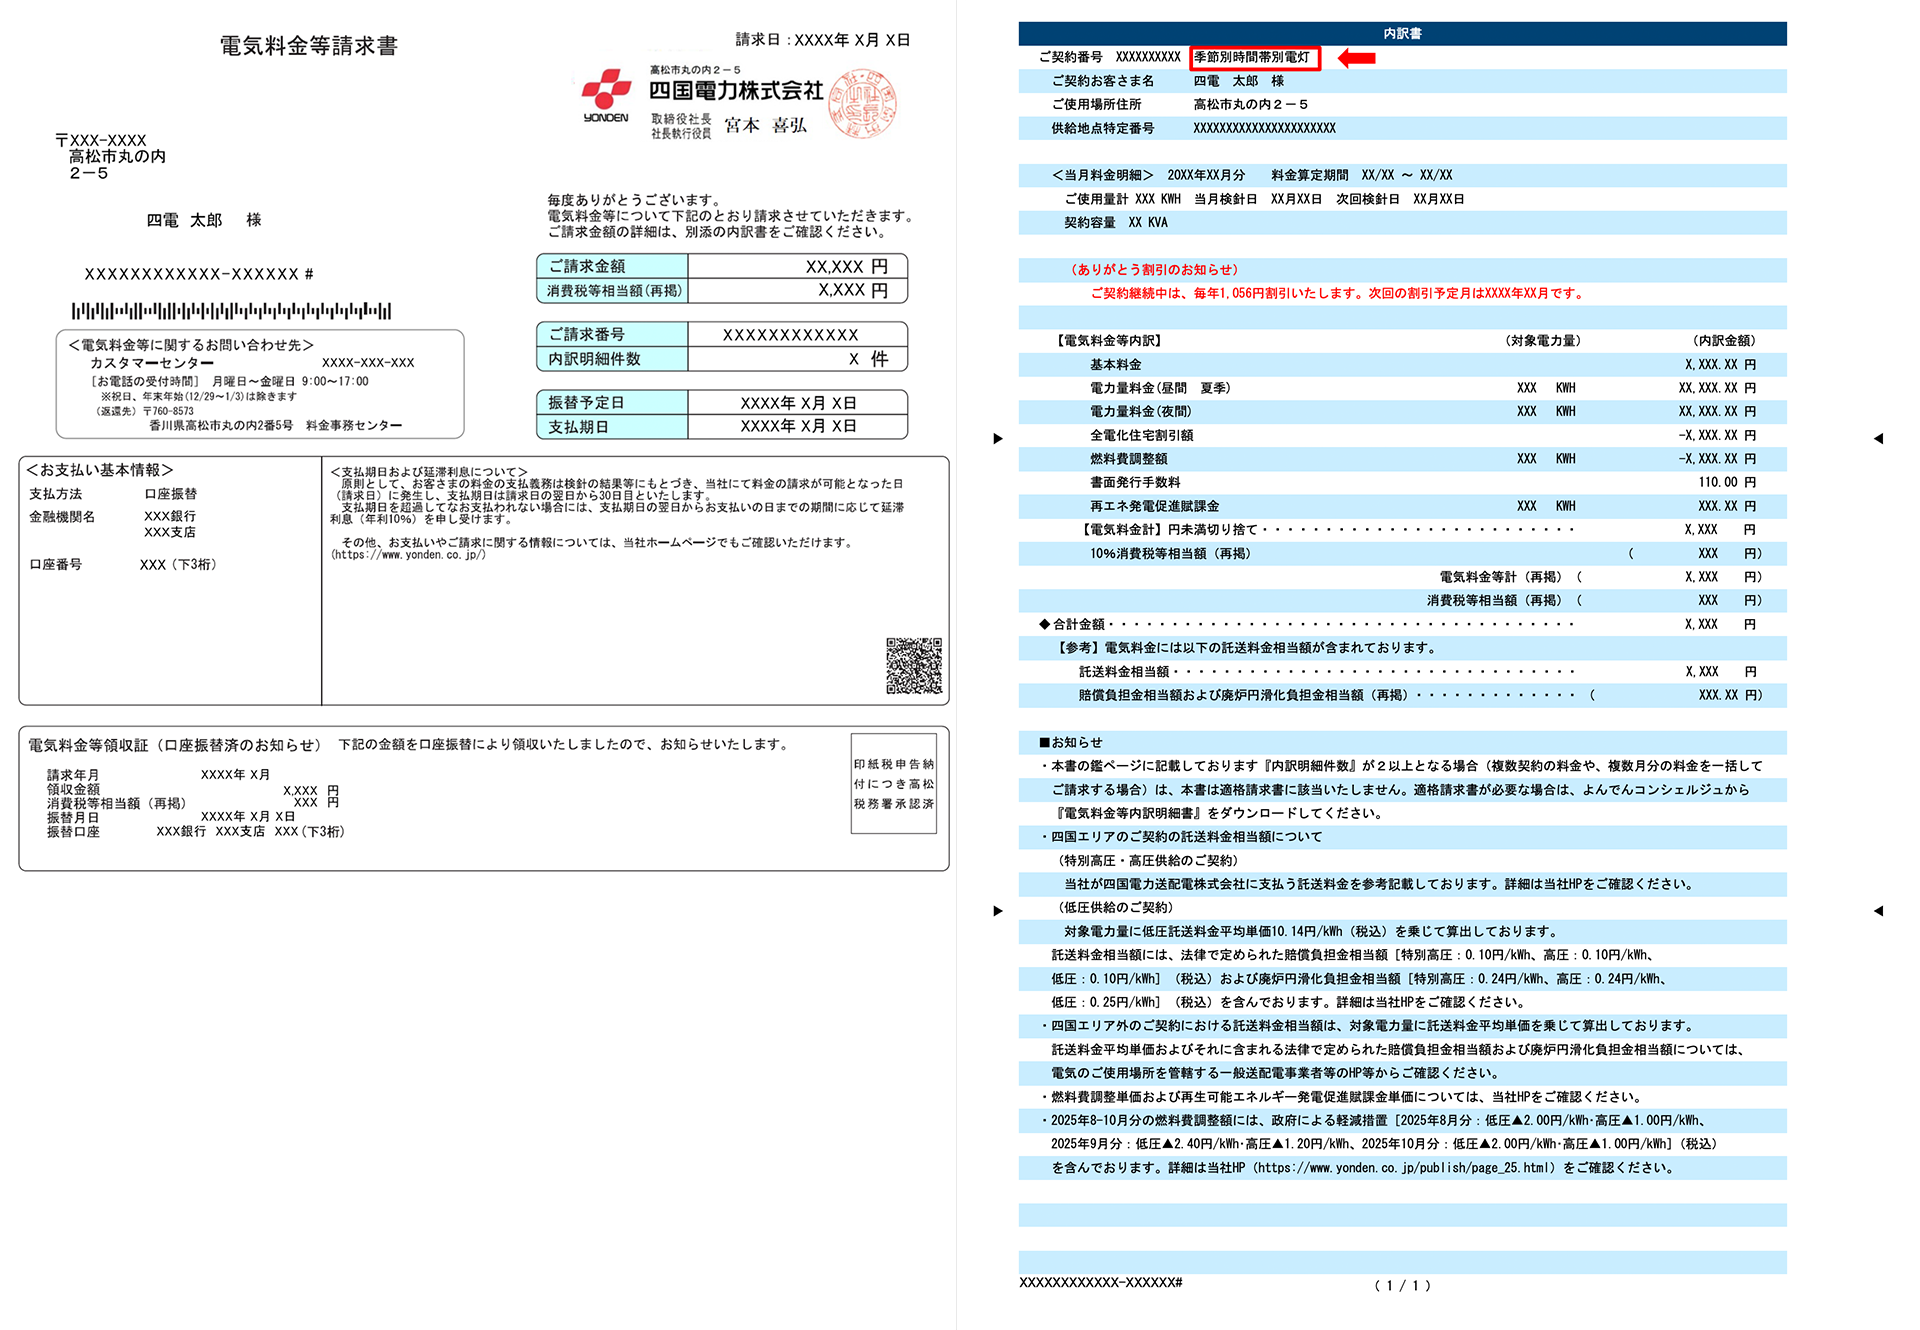
Task: Click lower left black triangle marker
Action: pos(998,910)
